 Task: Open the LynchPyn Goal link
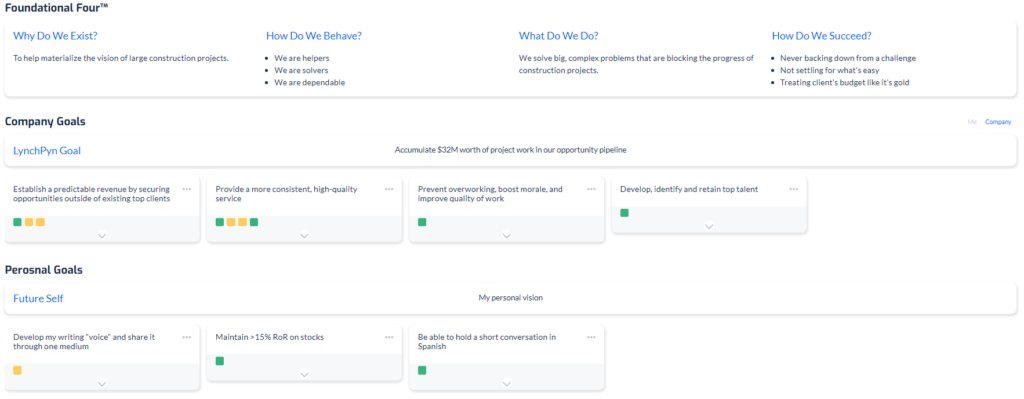47,151
